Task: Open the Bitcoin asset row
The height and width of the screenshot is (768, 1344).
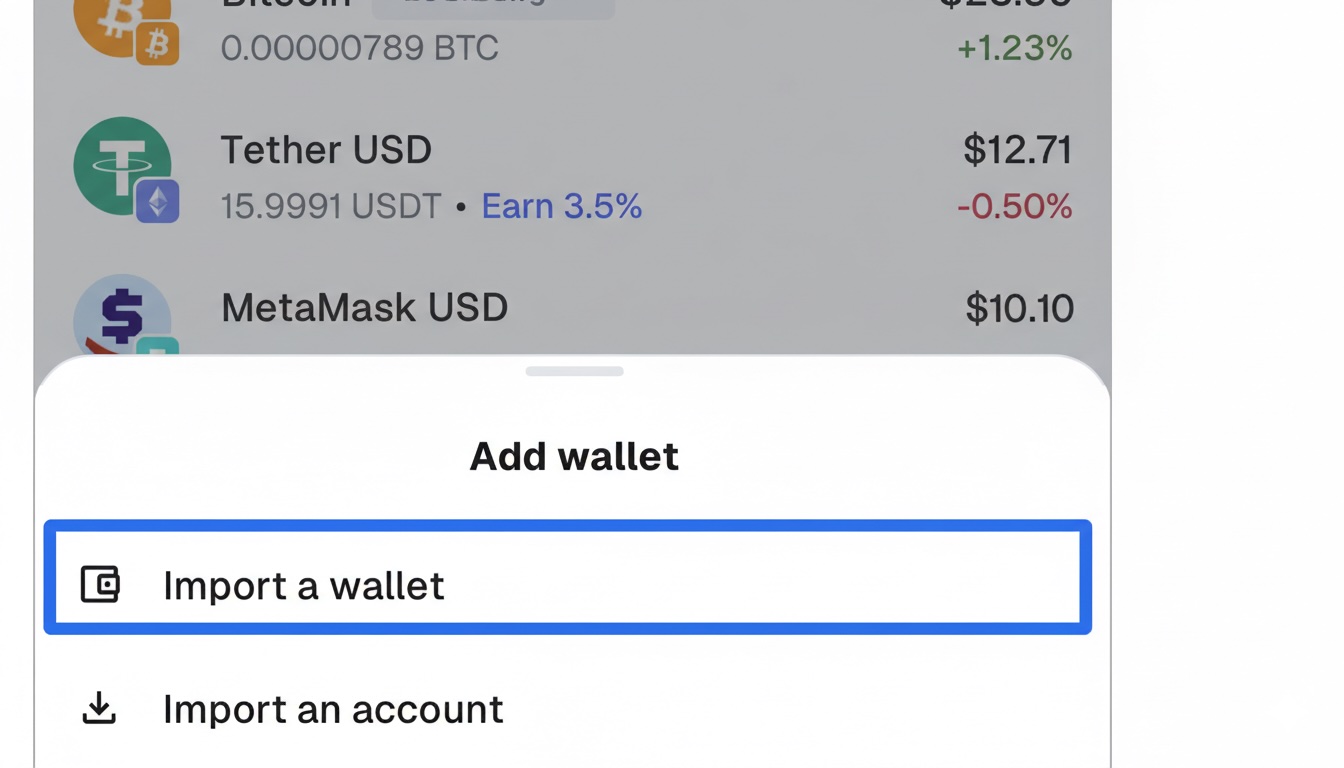Action: pos(500,30)
